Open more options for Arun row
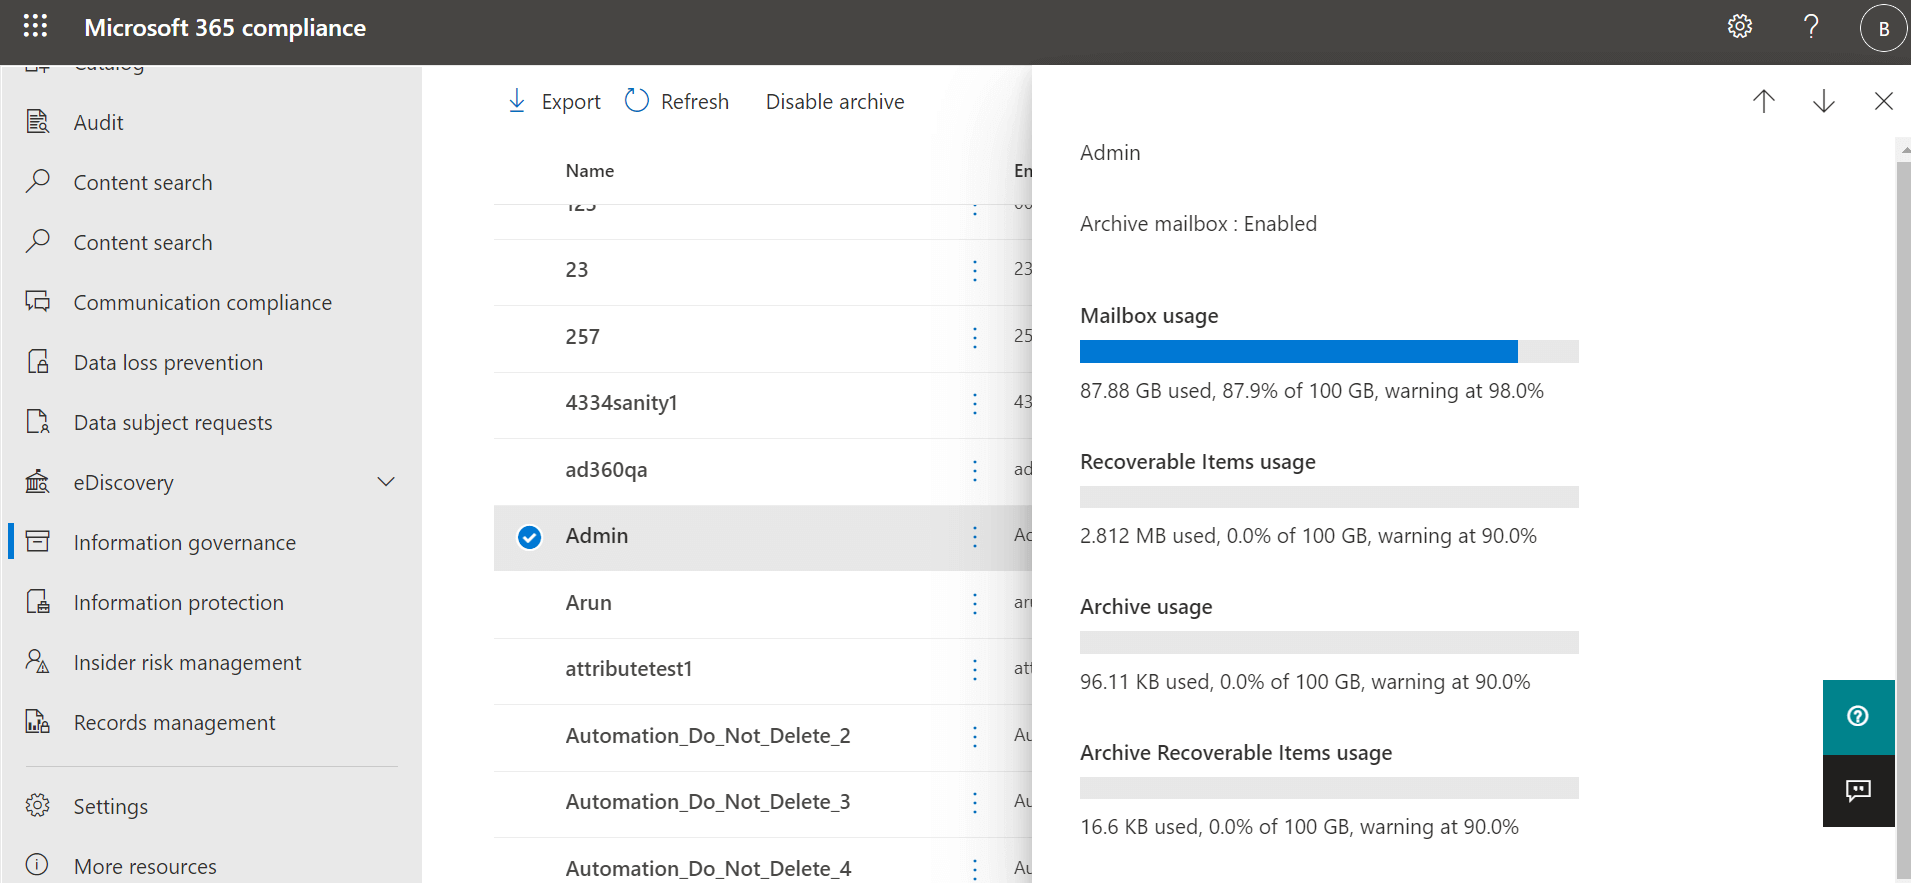Screen dimensions: 1911x883 tap(975, 603)
